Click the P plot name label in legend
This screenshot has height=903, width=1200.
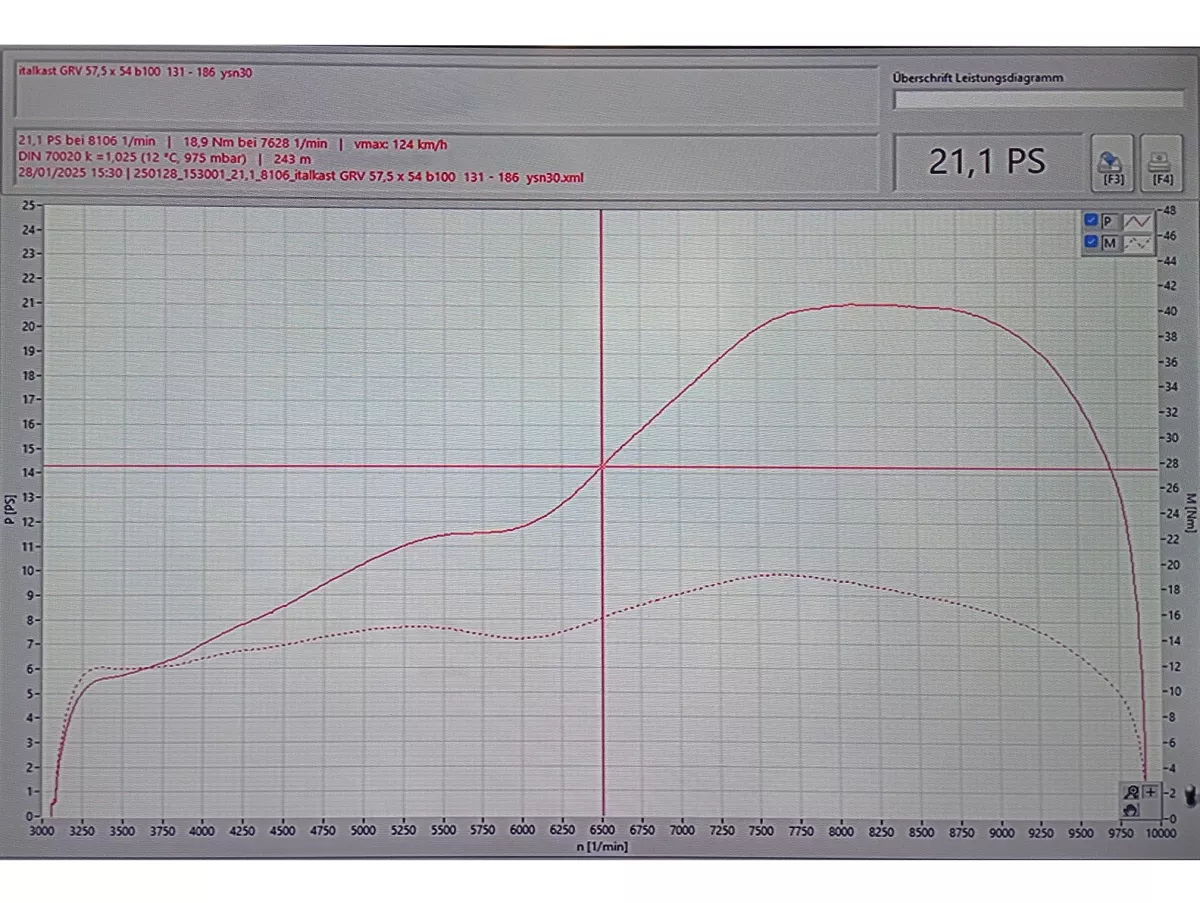click(1109, 221)
